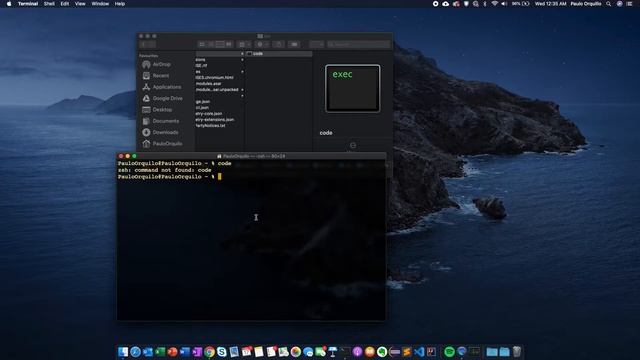Switch Finder to column view
640x360 pixels.
pyautogui.click(x=220, y=44)
